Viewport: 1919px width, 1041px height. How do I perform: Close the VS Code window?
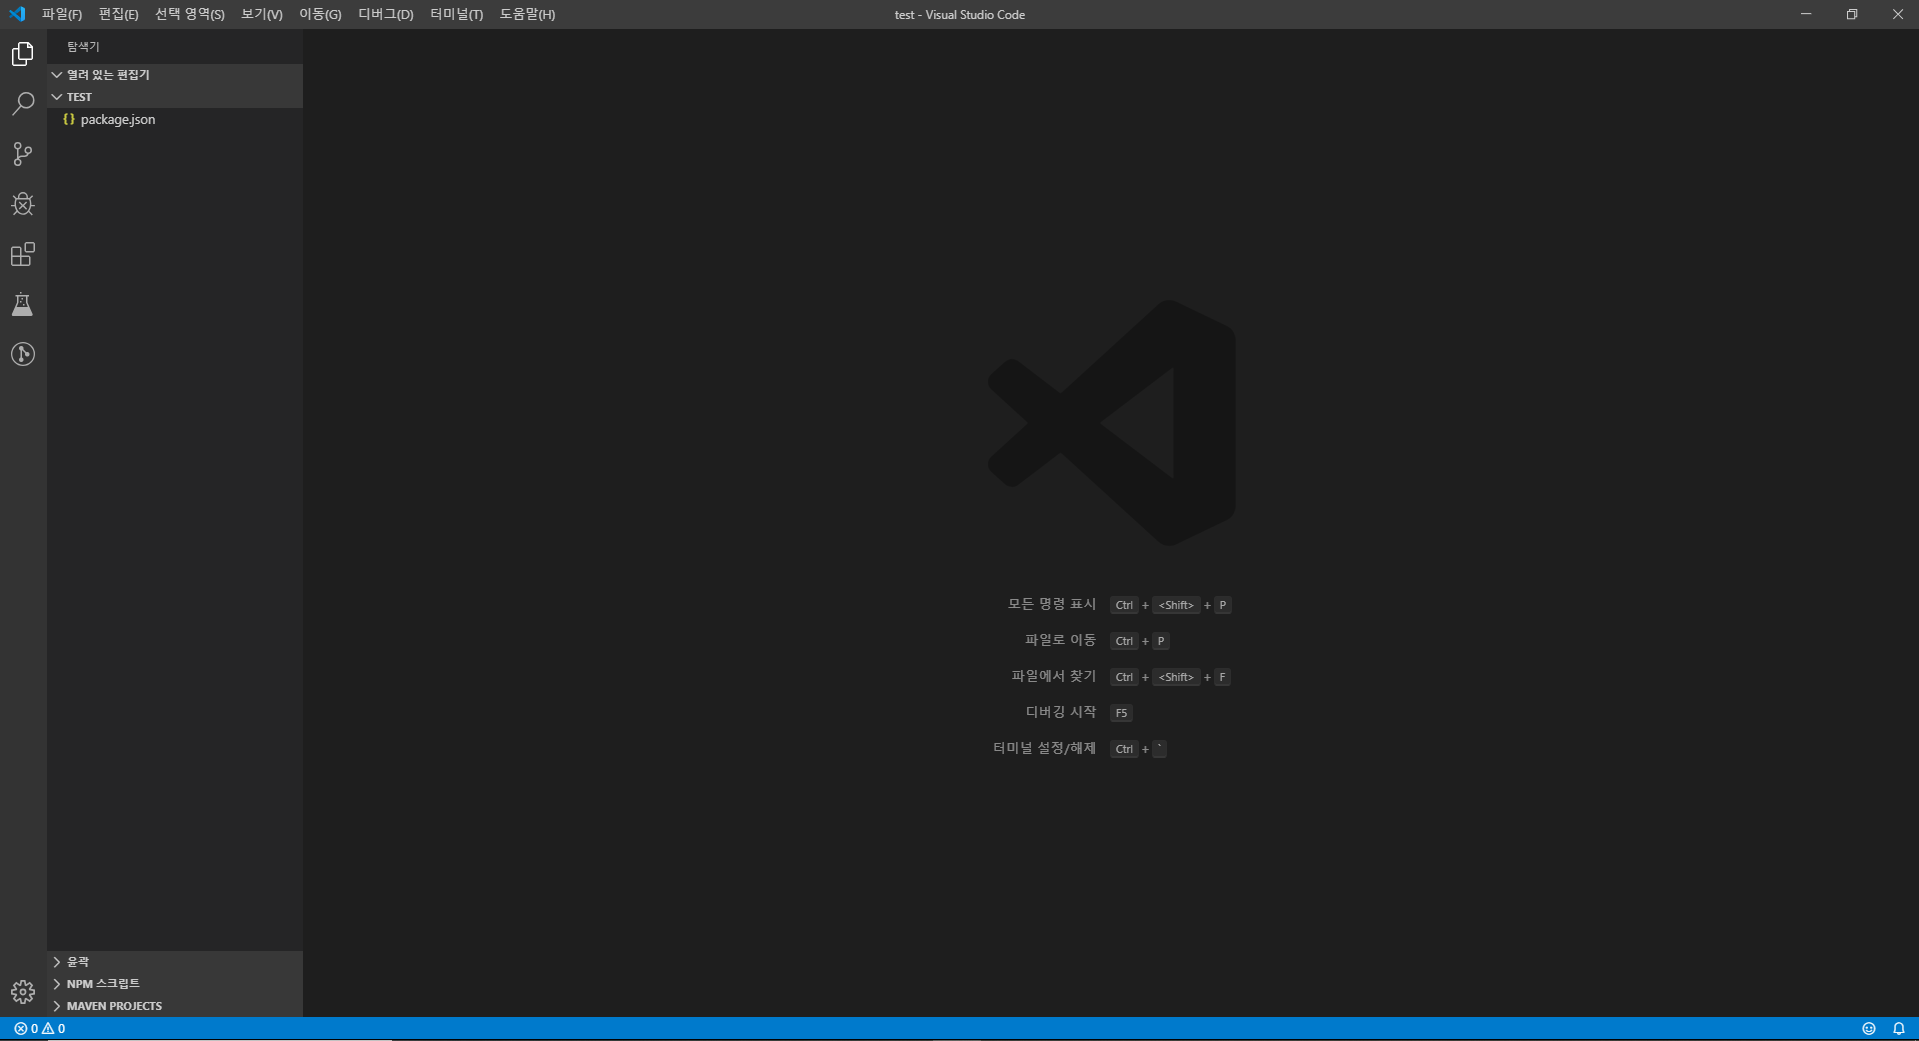pos(1897,14)
